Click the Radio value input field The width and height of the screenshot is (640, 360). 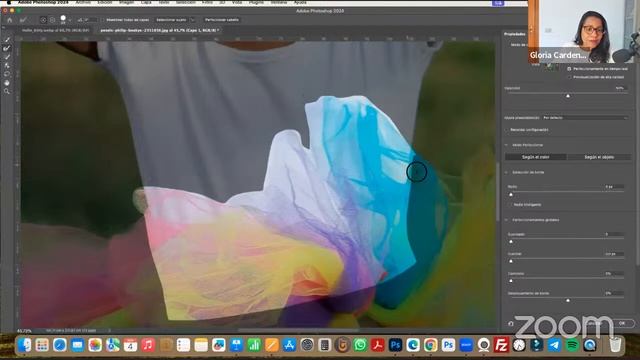pos(614,187)
